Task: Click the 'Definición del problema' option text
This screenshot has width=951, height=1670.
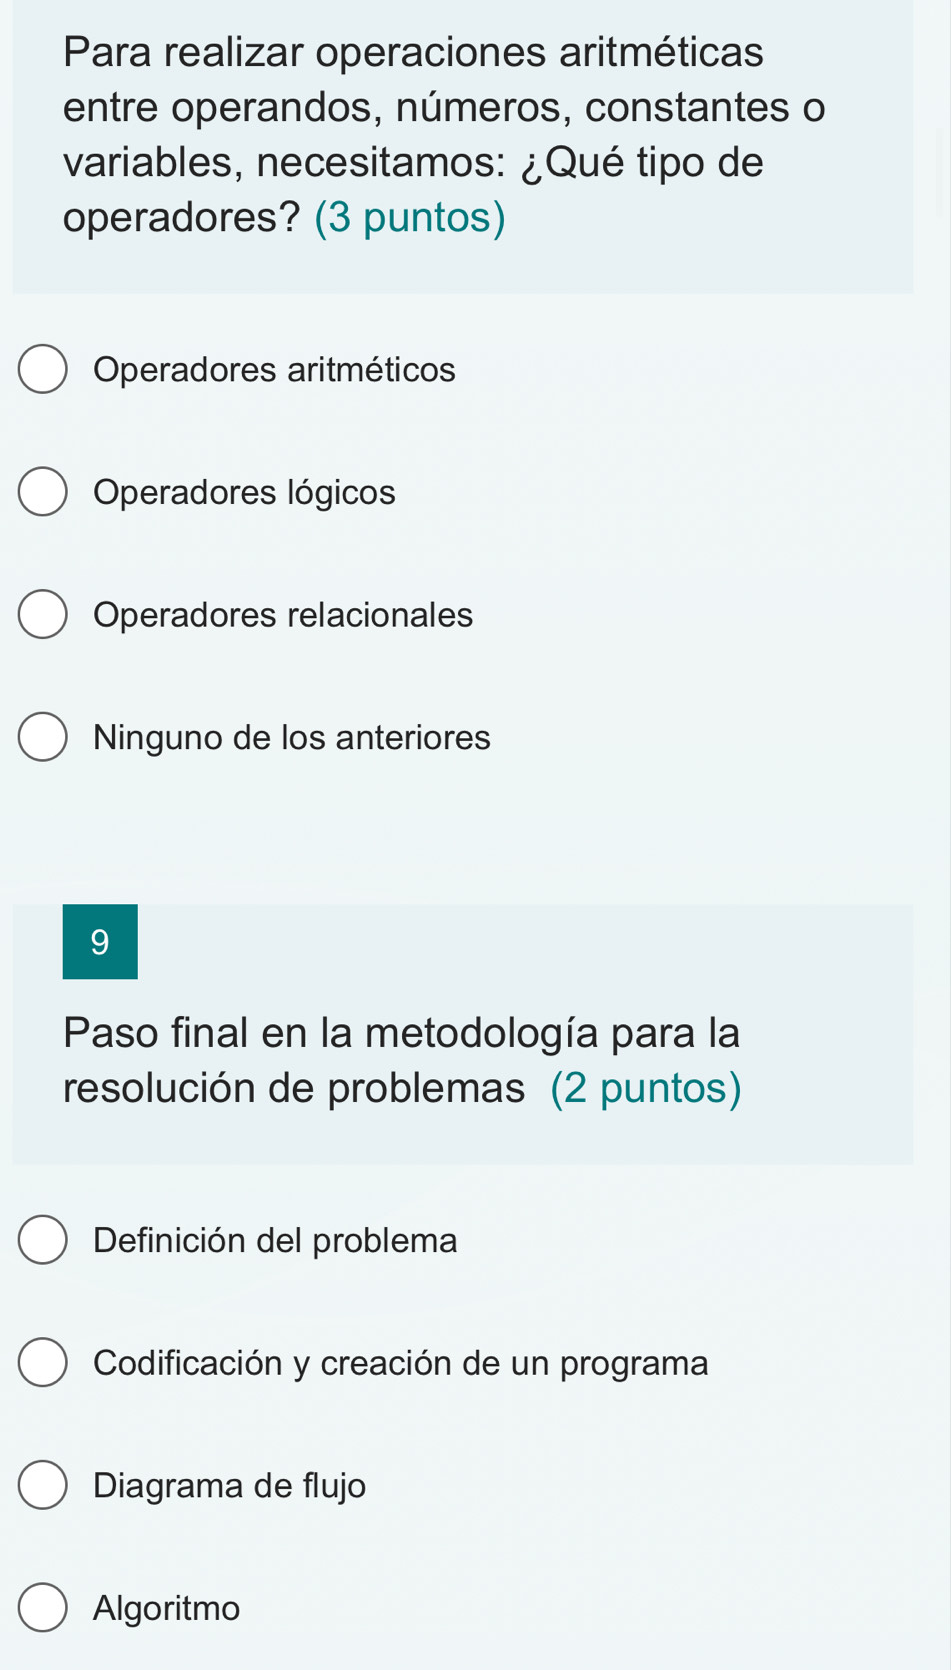Action: 275,1240
